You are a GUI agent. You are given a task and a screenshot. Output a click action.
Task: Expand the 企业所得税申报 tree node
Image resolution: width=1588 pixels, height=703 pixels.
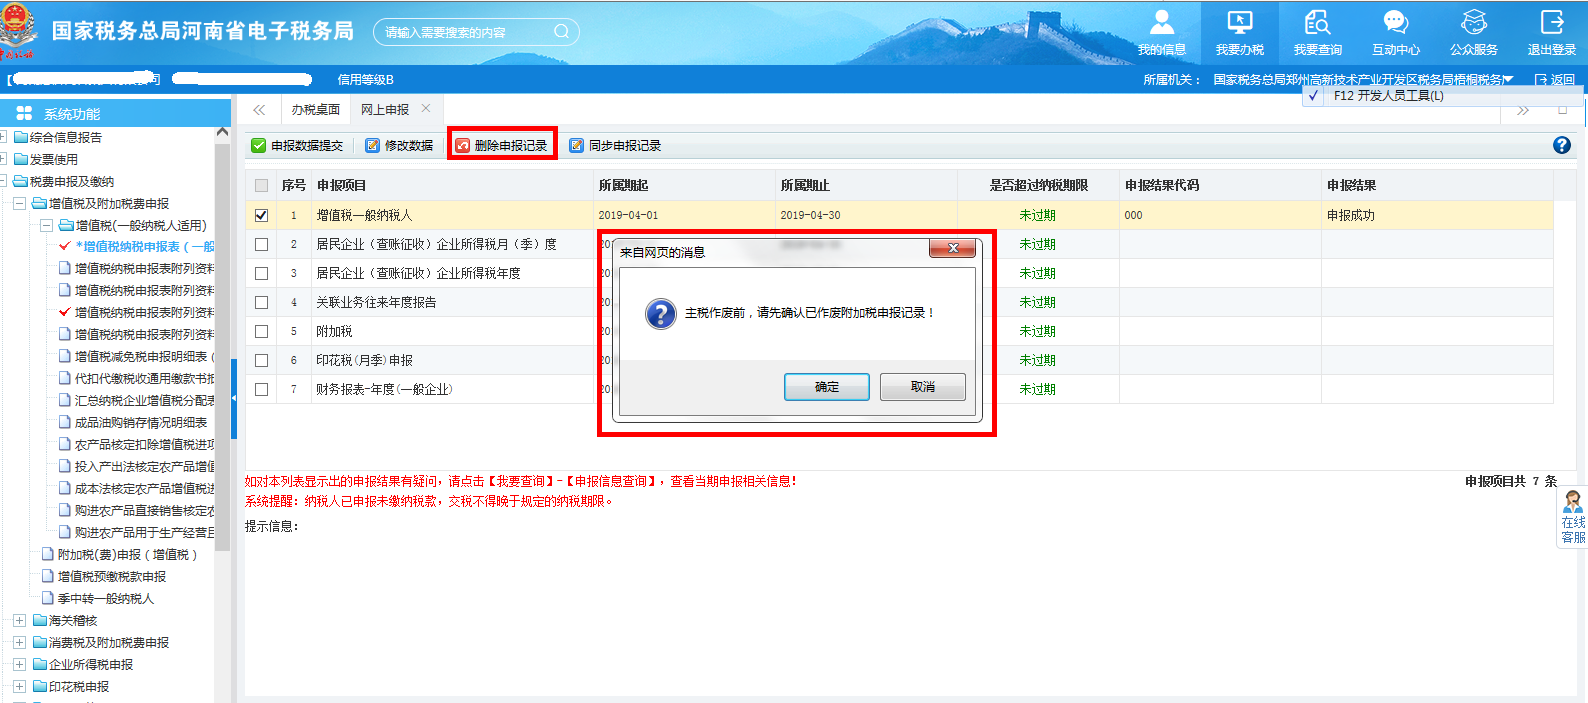tap(19, 665)
